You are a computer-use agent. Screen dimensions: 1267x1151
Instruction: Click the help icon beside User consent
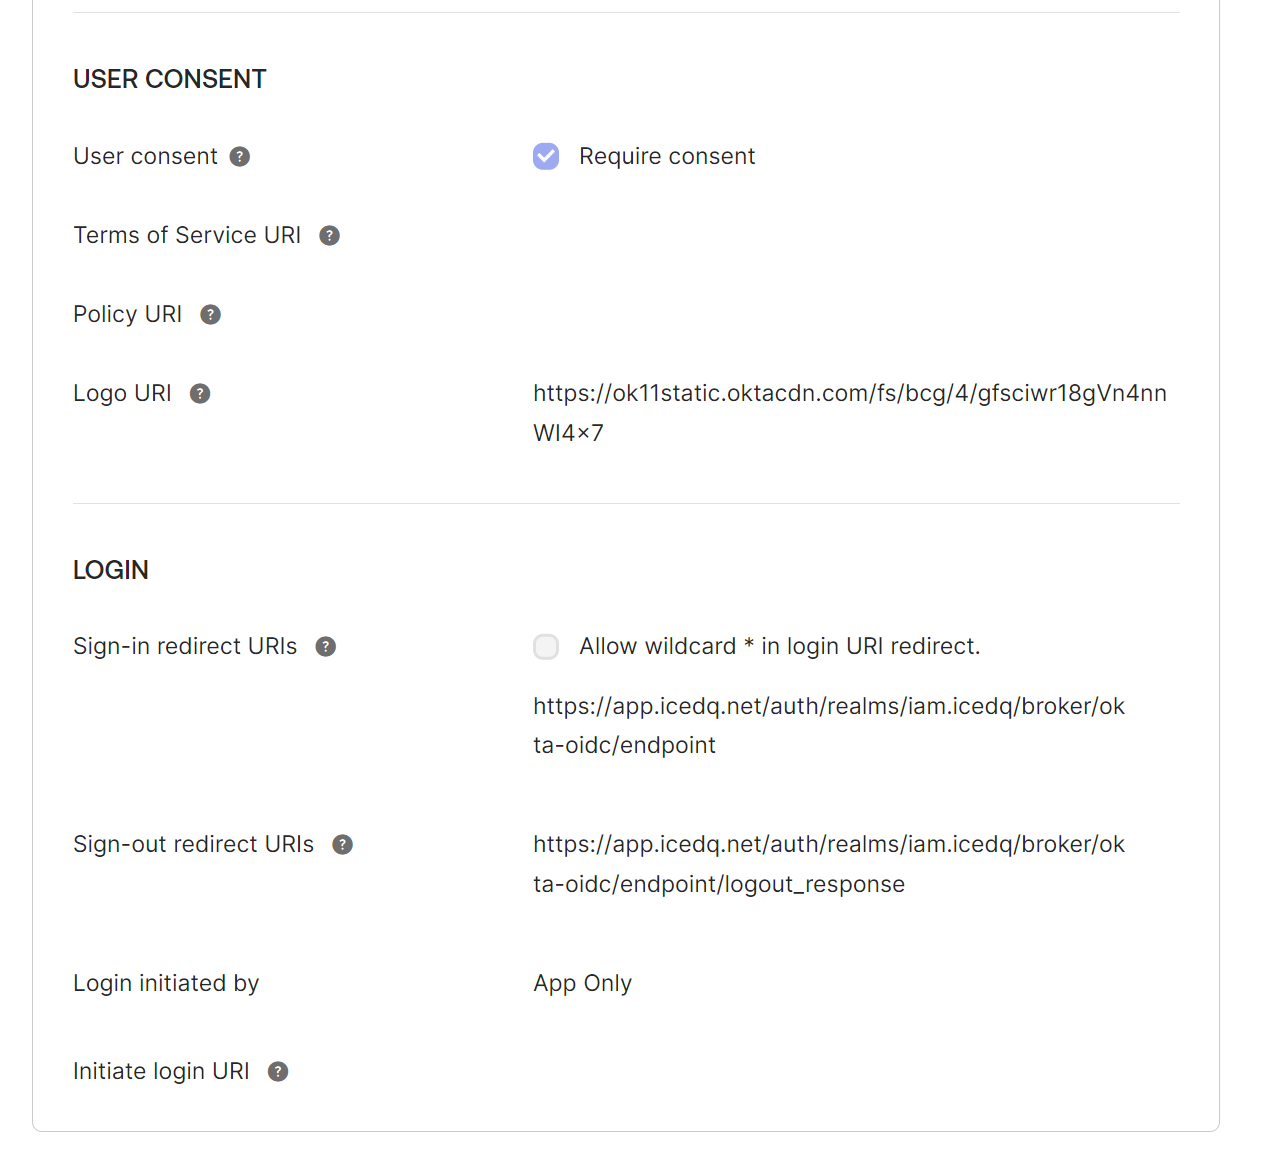pos(240,157)
